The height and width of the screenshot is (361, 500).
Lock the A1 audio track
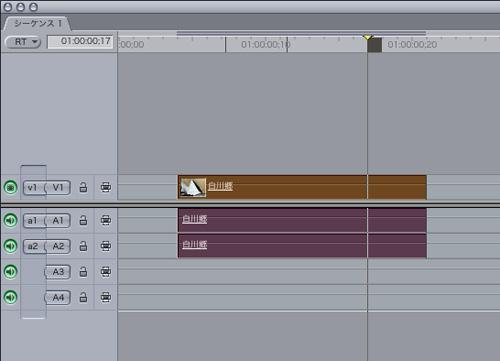(83, 220)
